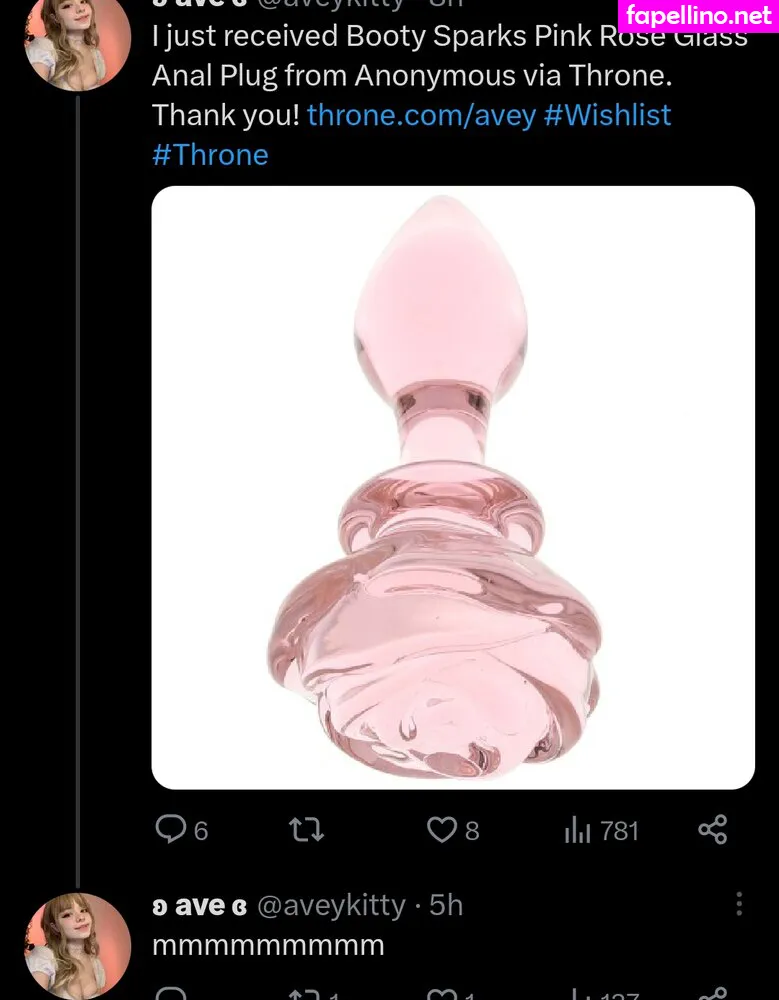The image size is (779, 1000).
Task: Open the three-dot menu on the 5h reply
Action: pos(739,904)
